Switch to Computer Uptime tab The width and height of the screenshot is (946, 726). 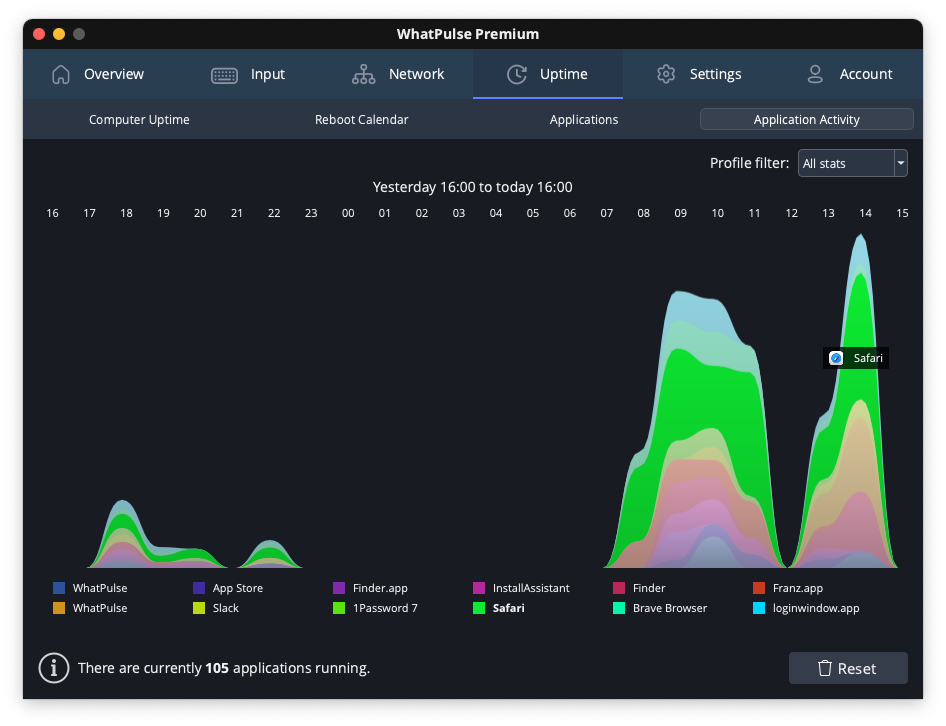[139, 120]
